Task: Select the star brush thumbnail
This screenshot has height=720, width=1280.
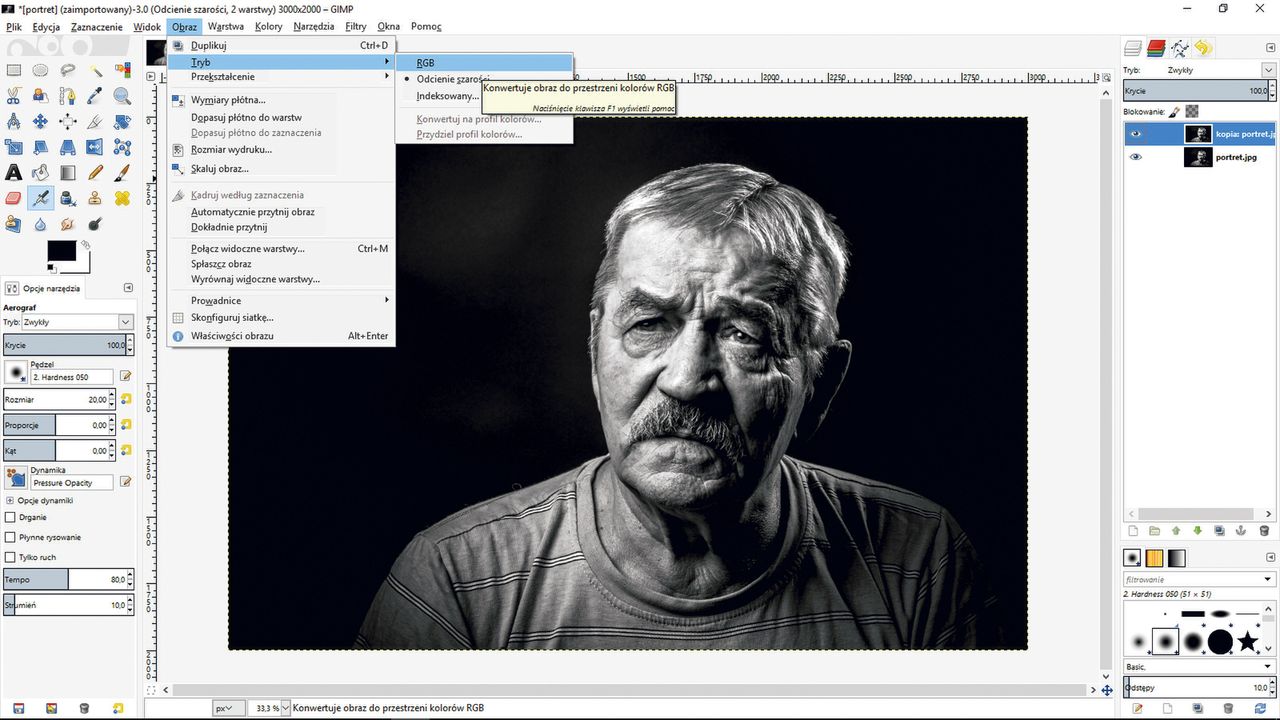Action: coord(1247,641)
